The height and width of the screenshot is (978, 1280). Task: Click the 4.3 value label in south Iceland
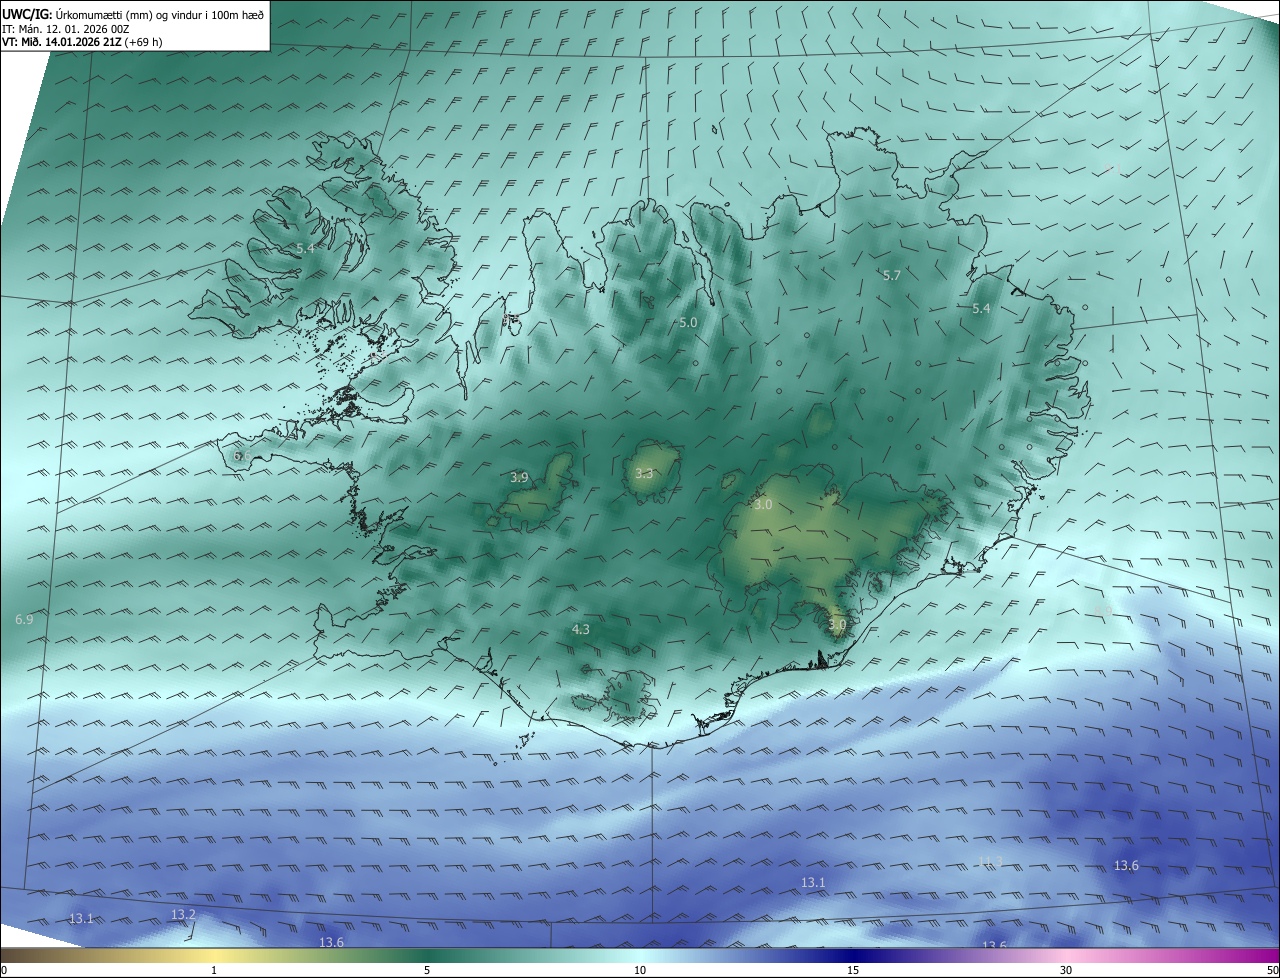pyautogui.click(x=581, y=630)
